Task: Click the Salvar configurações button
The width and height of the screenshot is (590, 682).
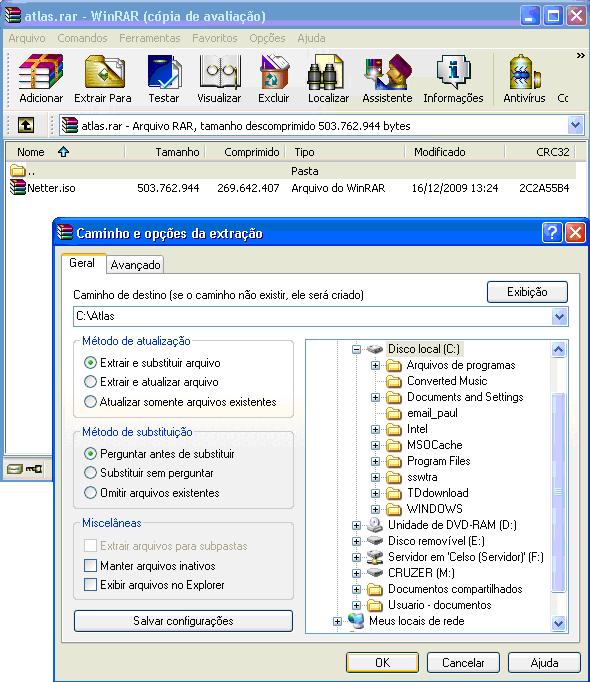Action: tap(183, 621)
